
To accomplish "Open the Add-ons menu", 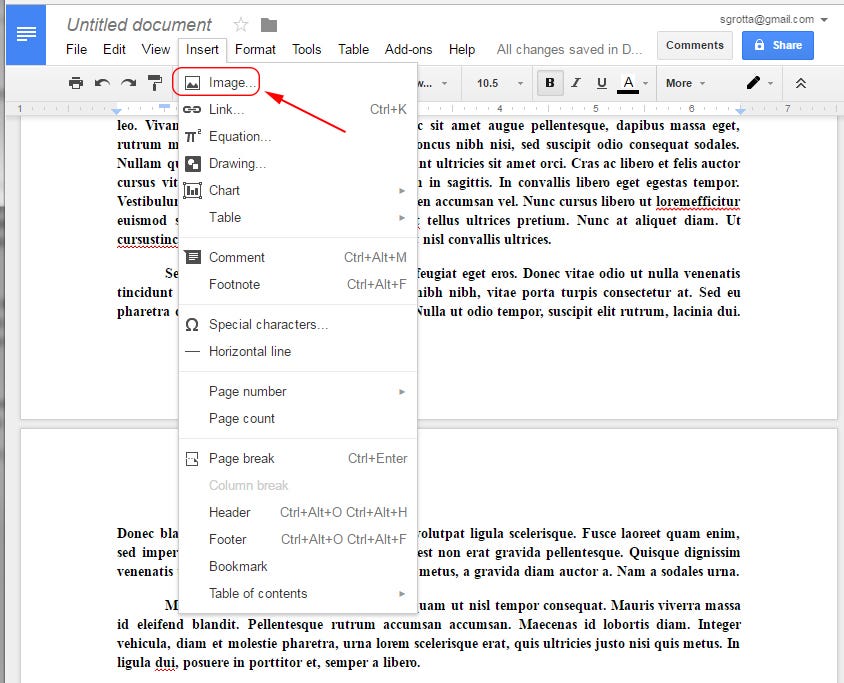I will tap(408, 50).
